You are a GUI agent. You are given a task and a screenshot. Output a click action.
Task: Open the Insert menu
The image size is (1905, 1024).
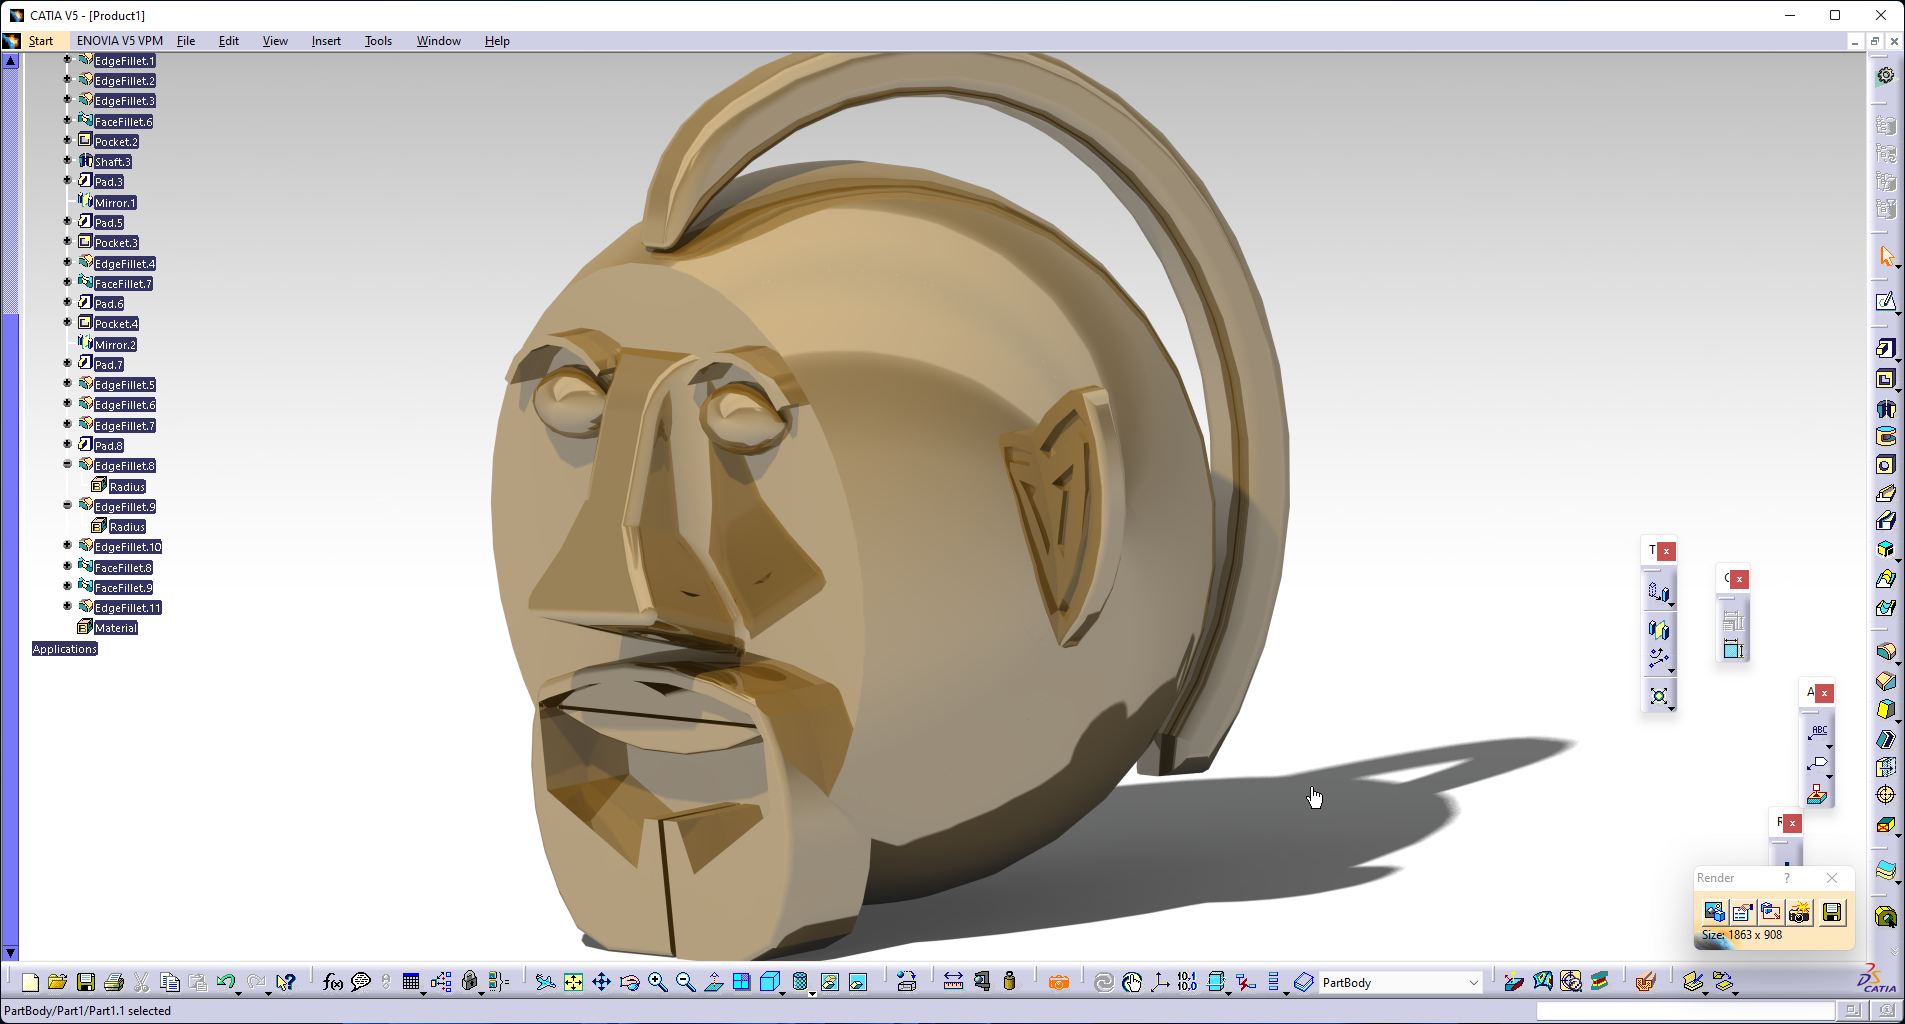[x=326, y=41]
